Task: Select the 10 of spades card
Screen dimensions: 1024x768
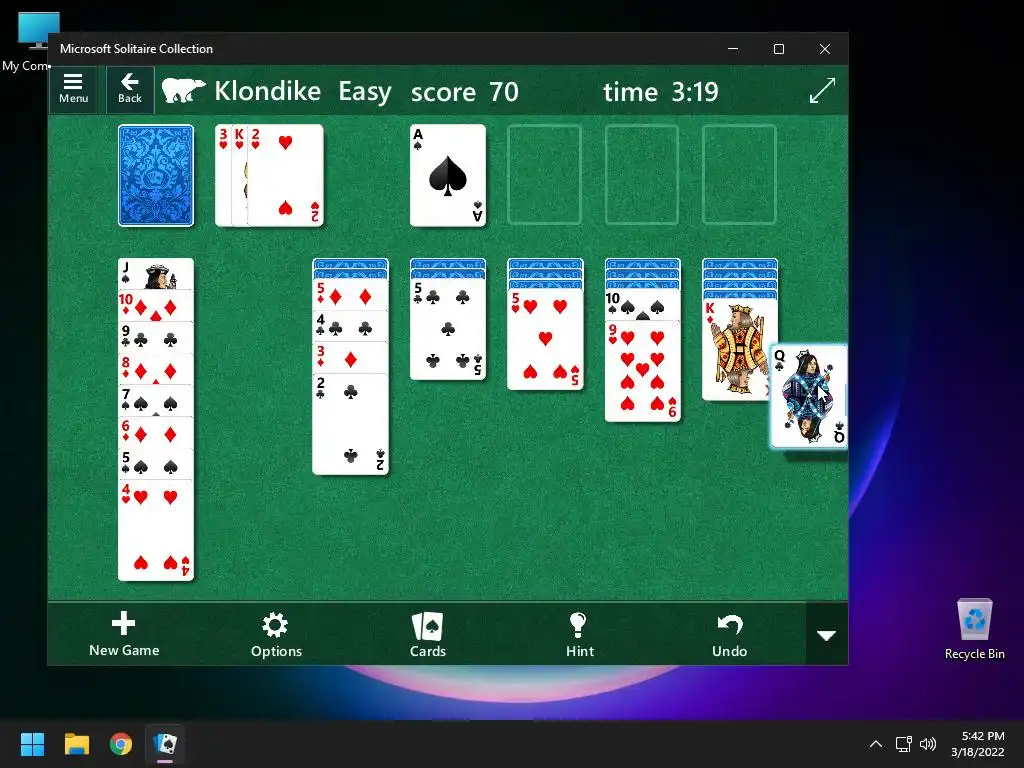Action: [643, 306]
